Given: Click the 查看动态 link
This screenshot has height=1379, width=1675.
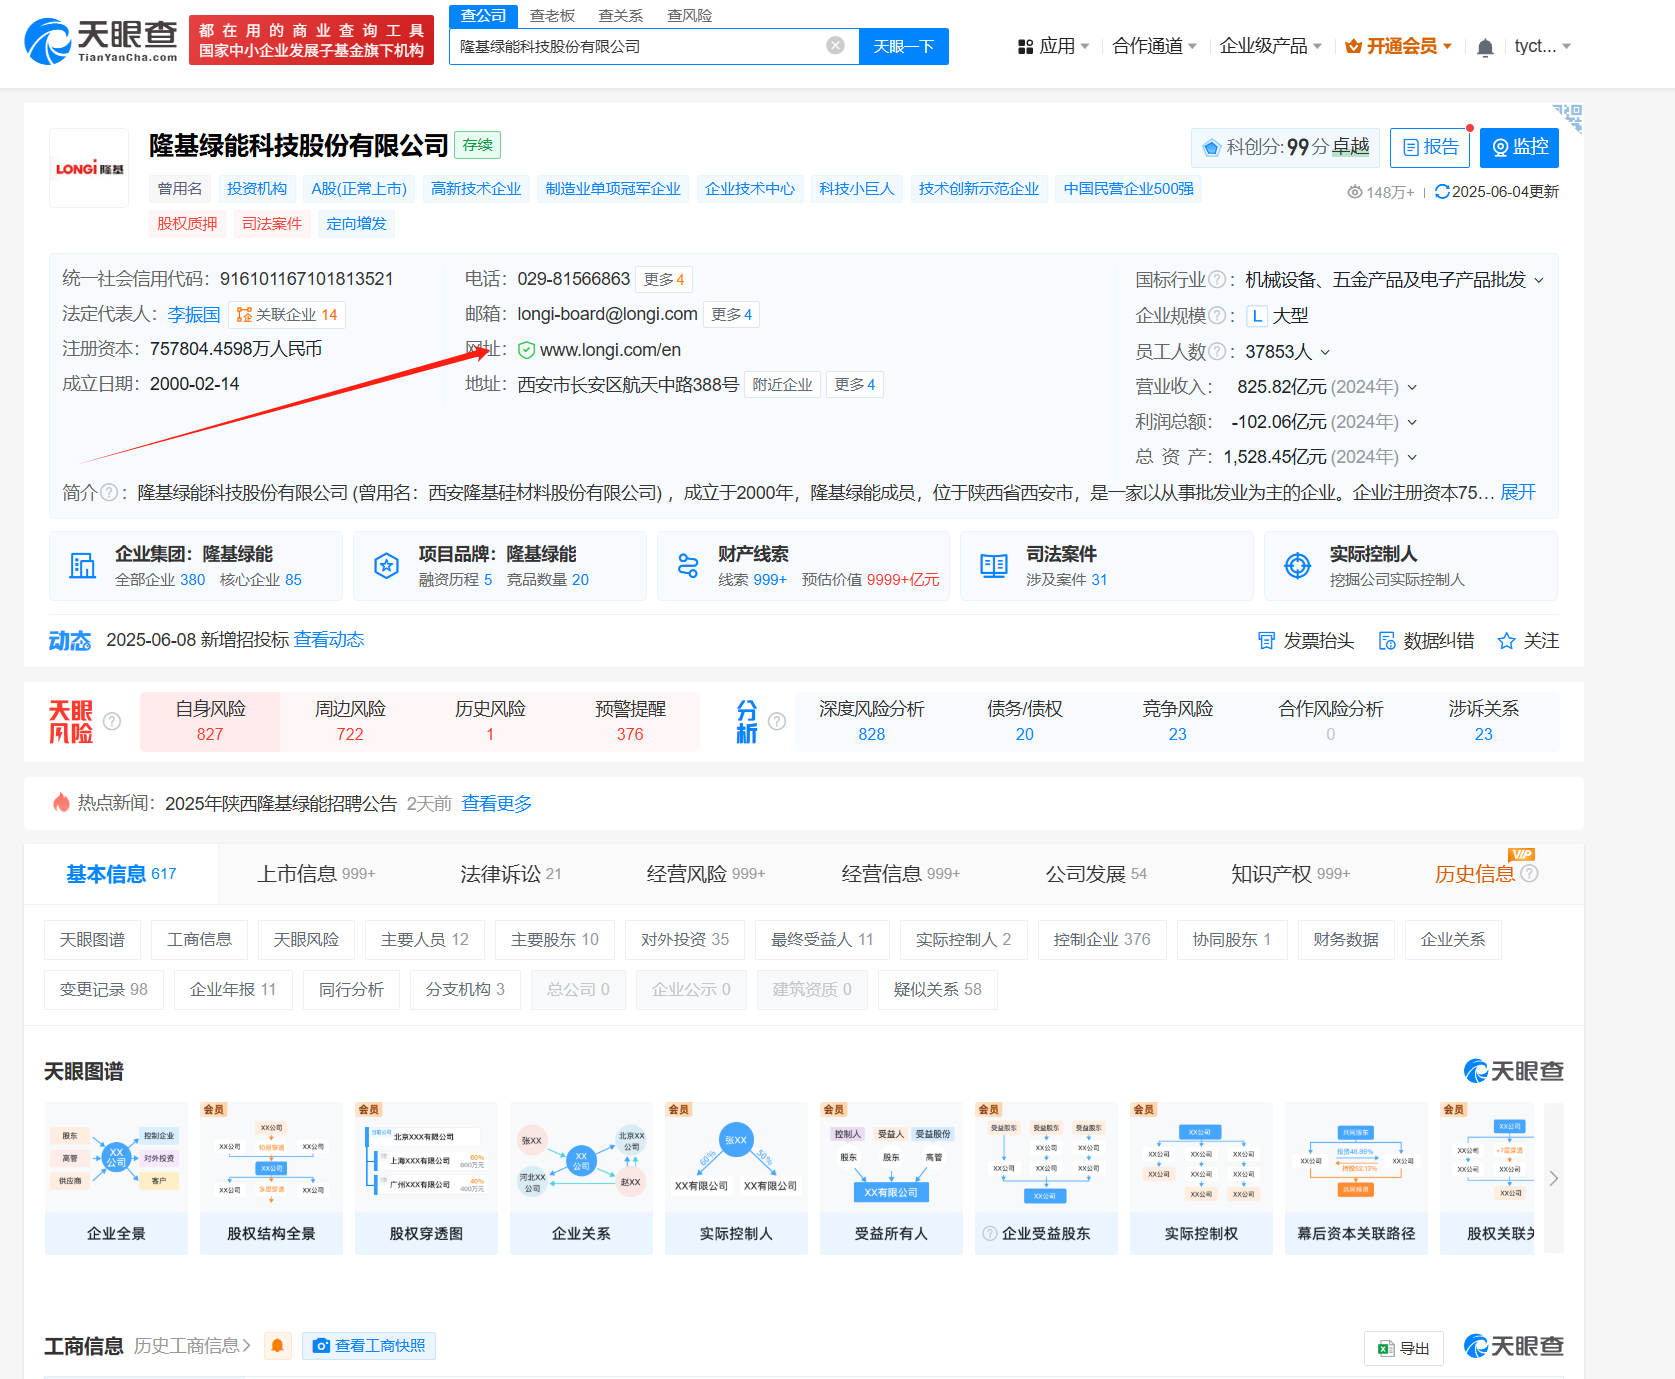Looking at the screenshot, I should (329, 640).
